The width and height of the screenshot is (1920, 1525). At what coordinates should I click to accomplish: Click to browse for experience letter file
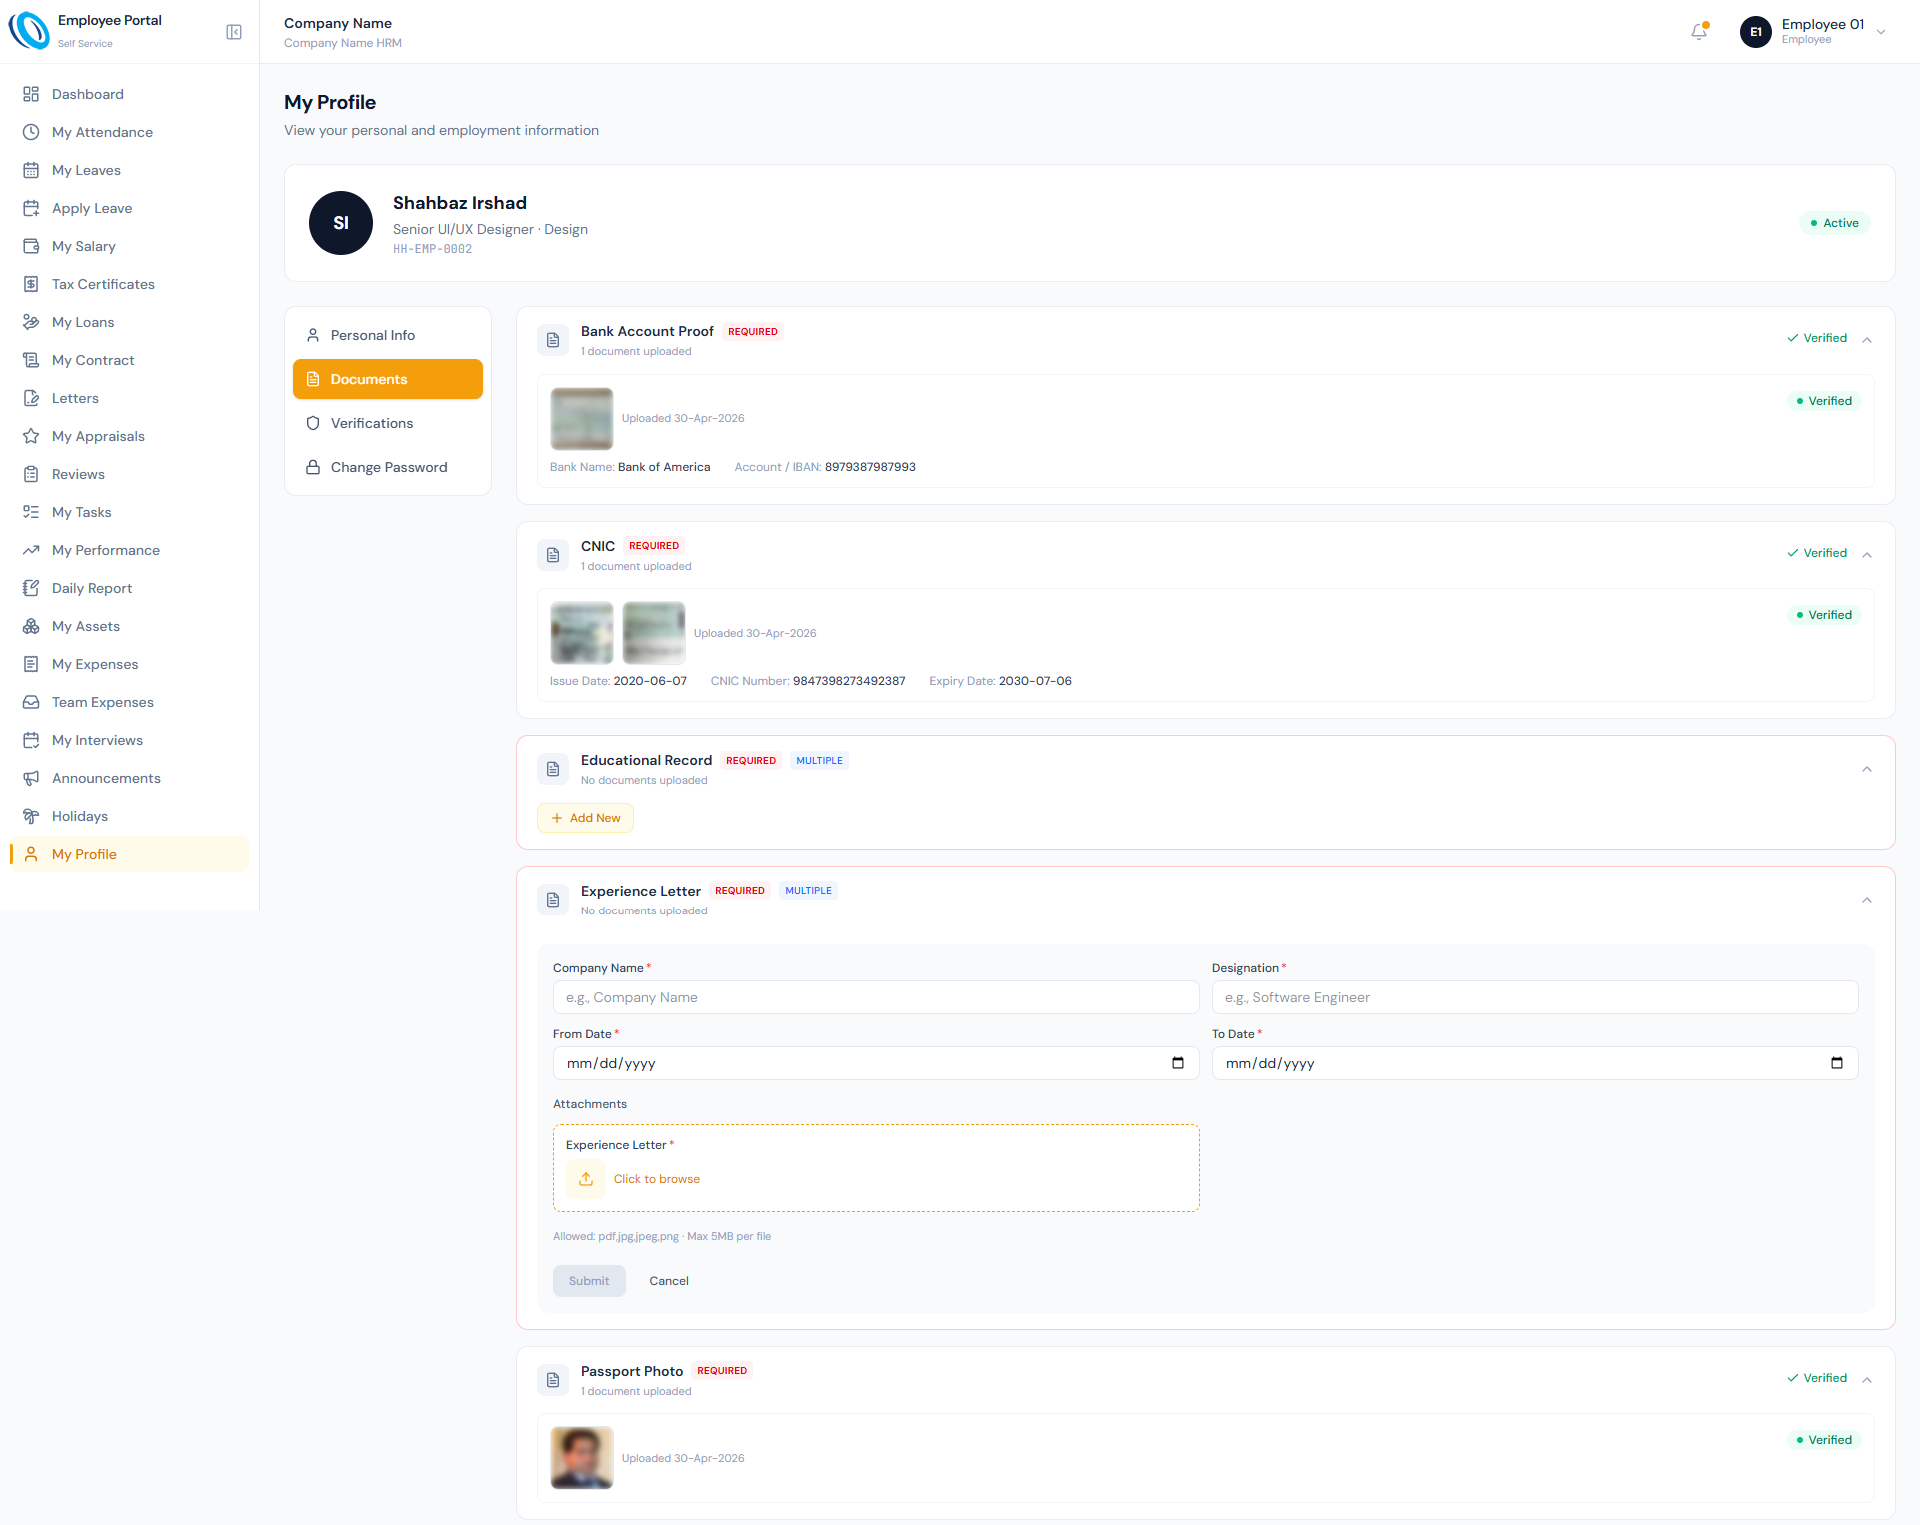point(656,1179)
